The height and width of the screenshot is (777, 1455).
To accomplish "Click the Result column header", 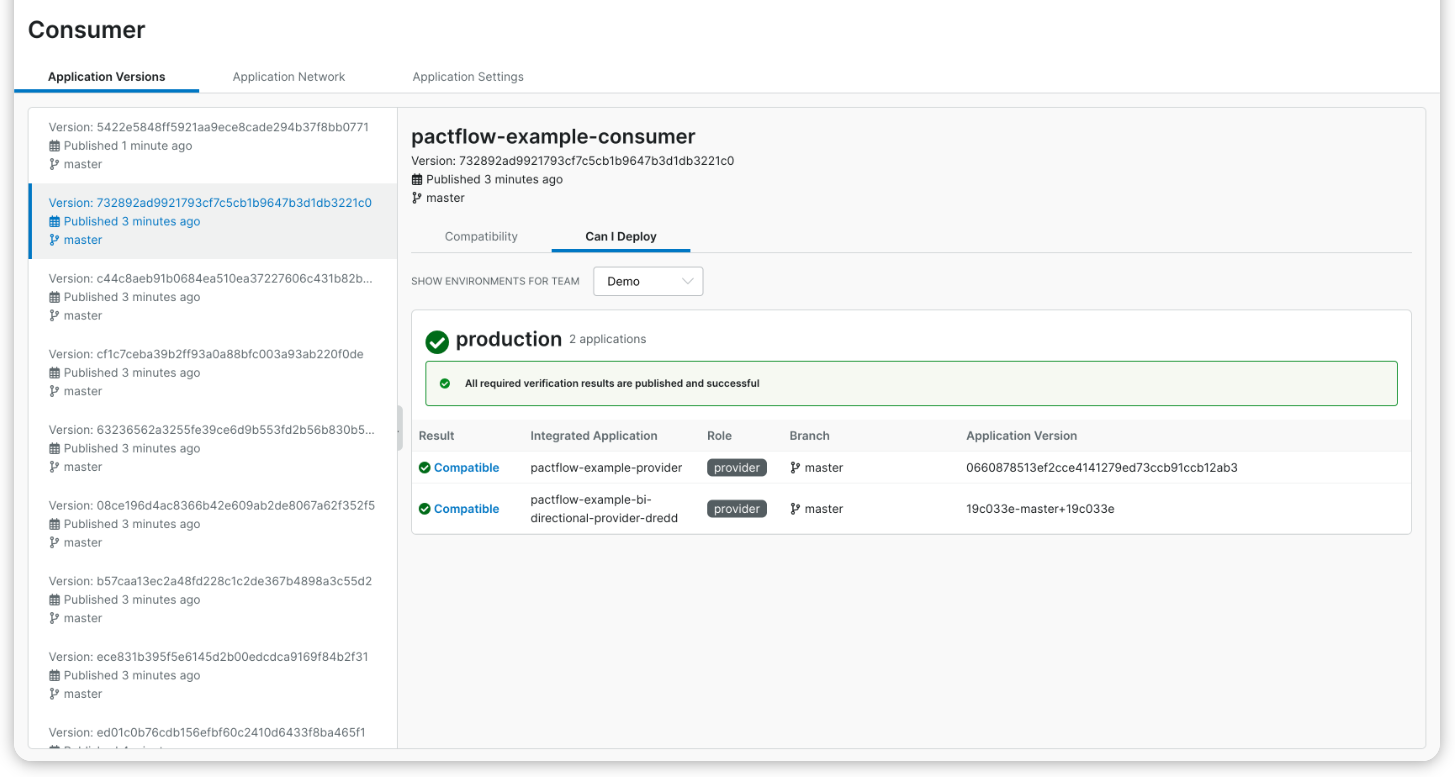I will (x=436, y=436).
